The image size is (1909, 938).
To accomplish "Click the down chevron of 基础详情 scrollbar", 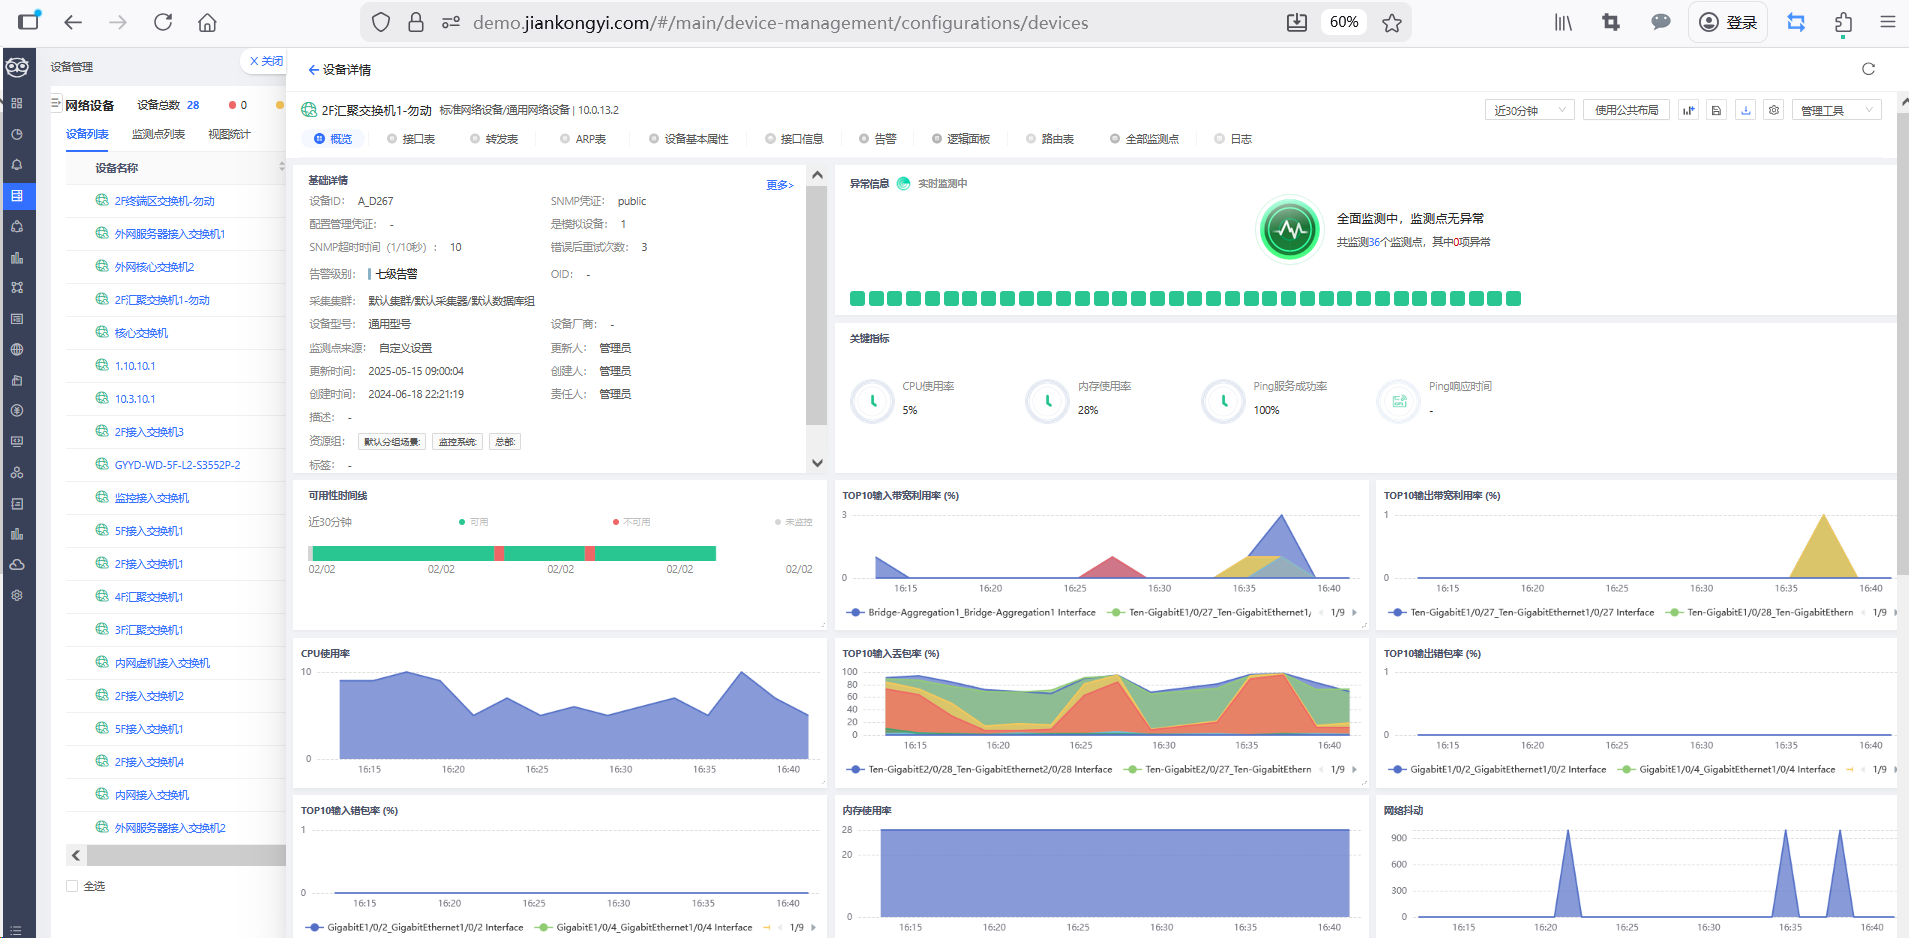I will (817, 463).
